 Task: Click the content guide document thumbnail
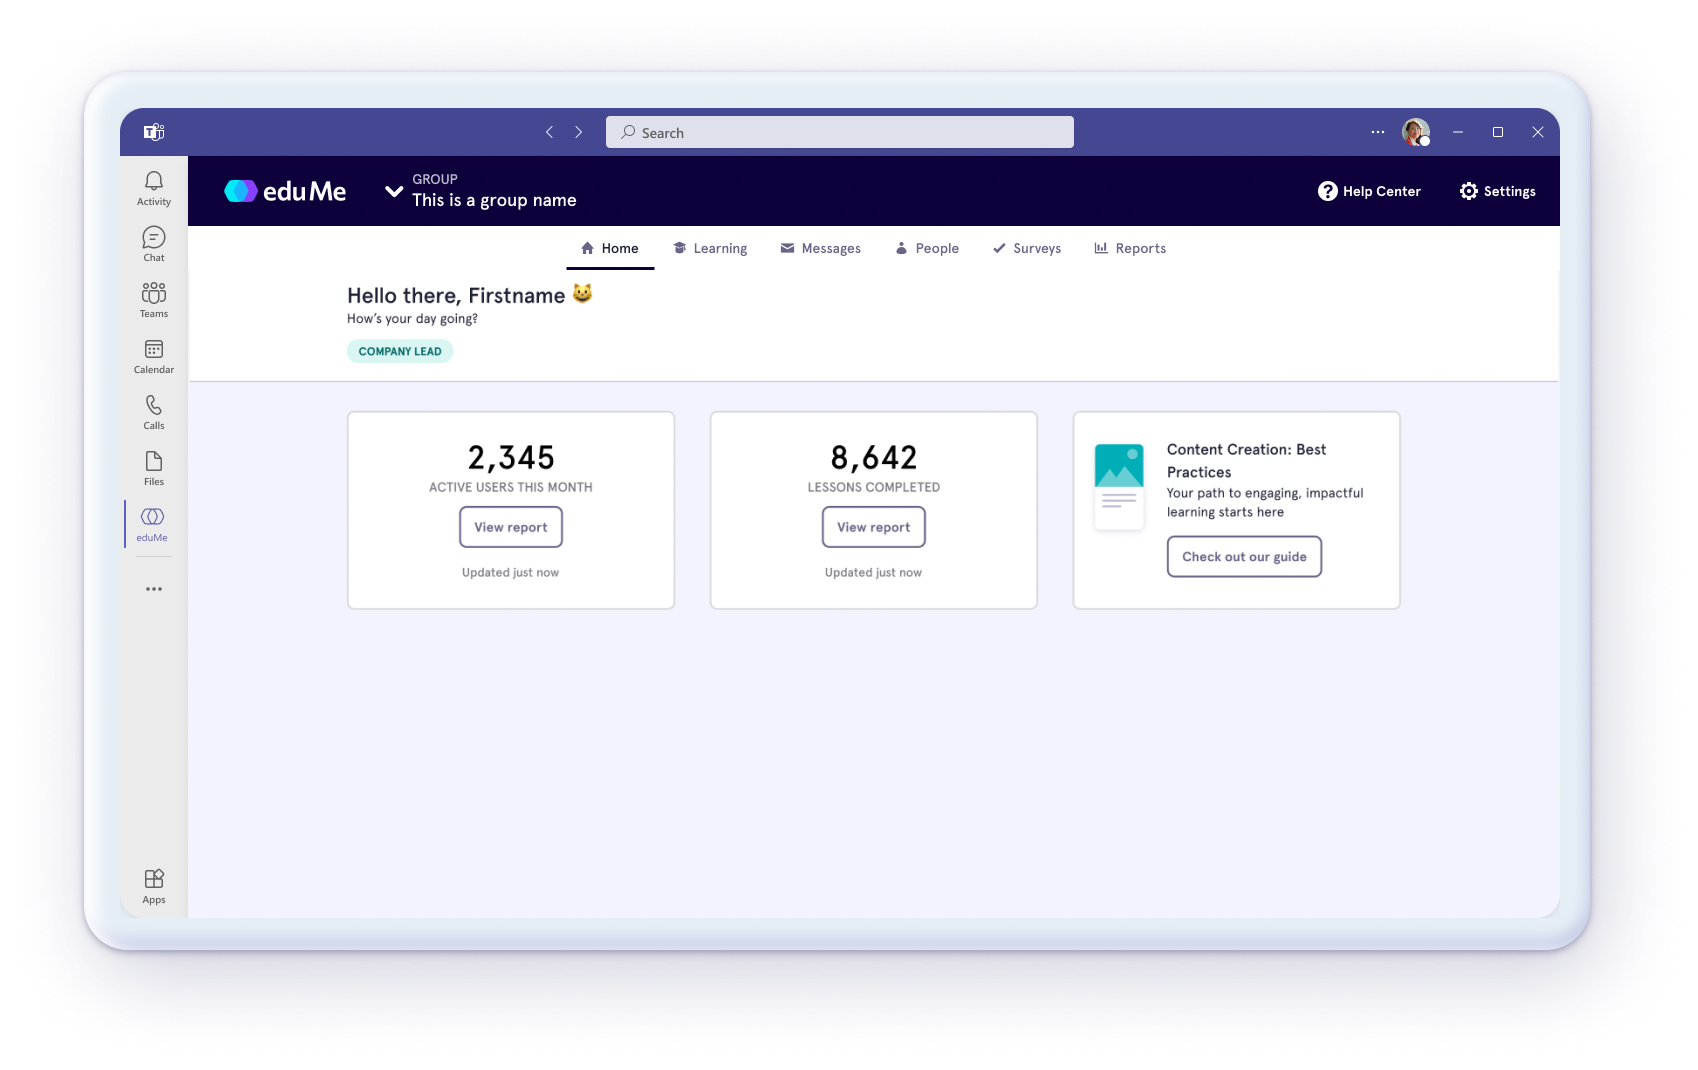(1119, 487)
